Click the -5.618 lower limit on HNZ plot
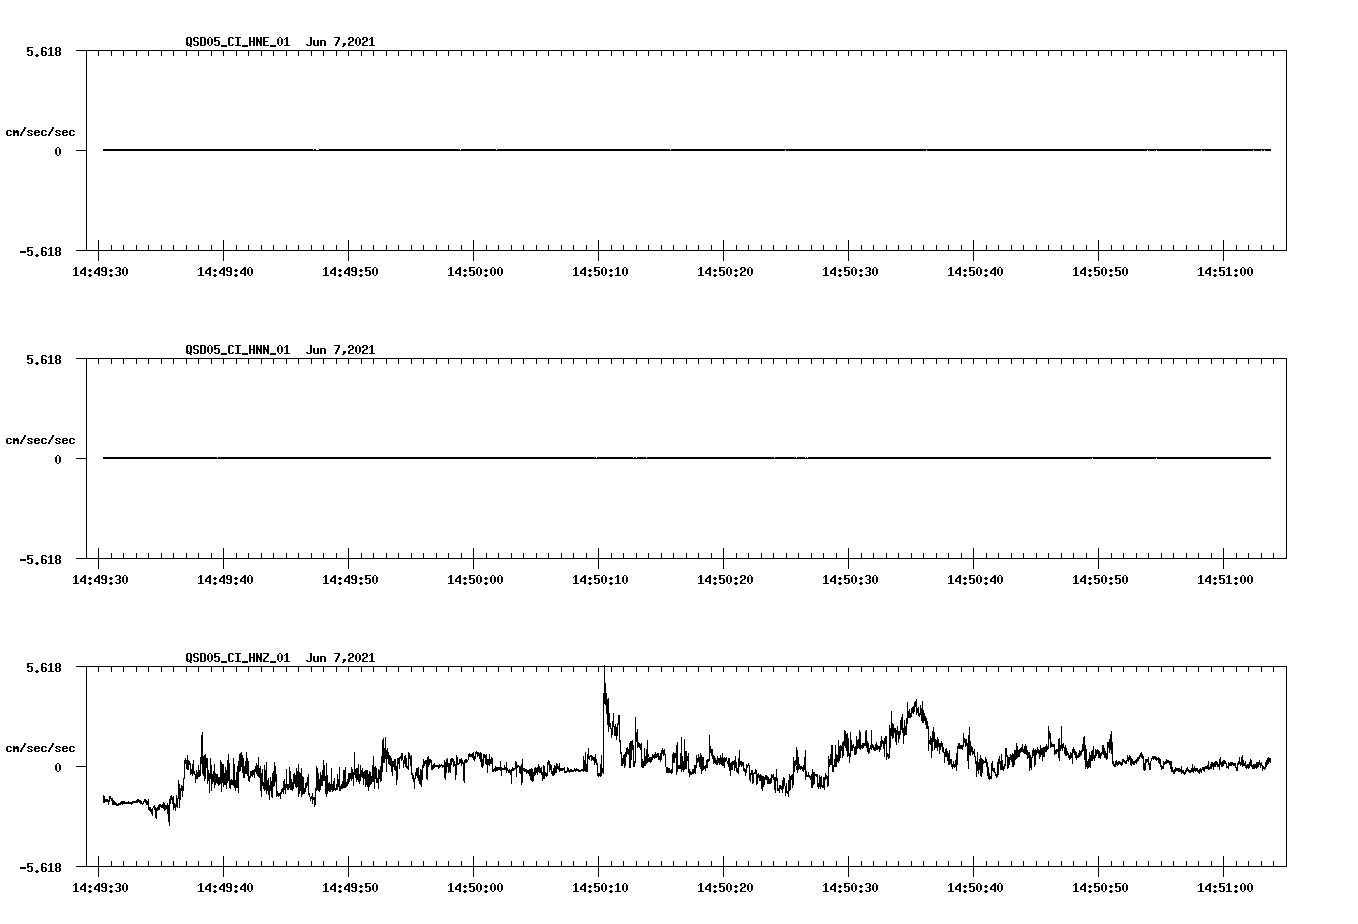The height and width of the screenshot is (924, 1358). pos(41,867)
